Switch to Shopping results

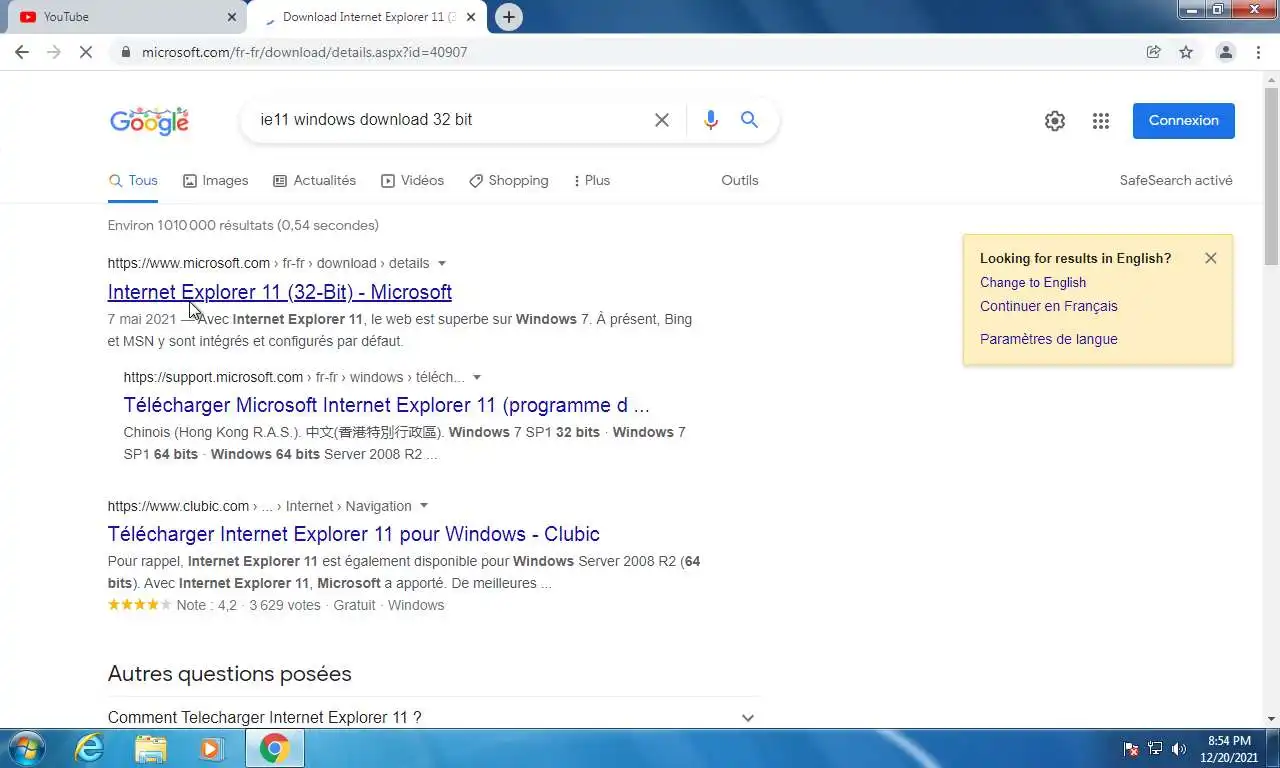508,181
